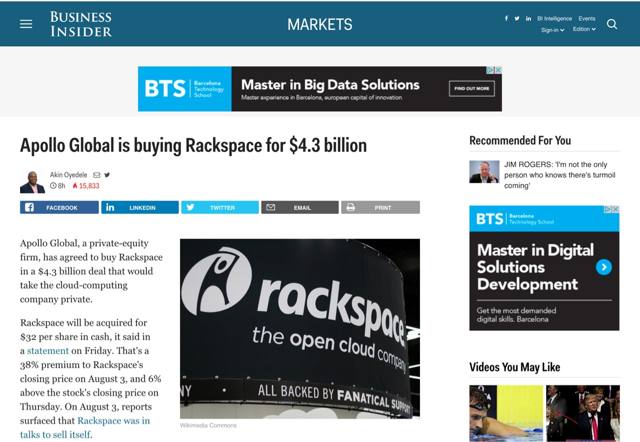Expand the Sign-in dropdown

(553, 30)
